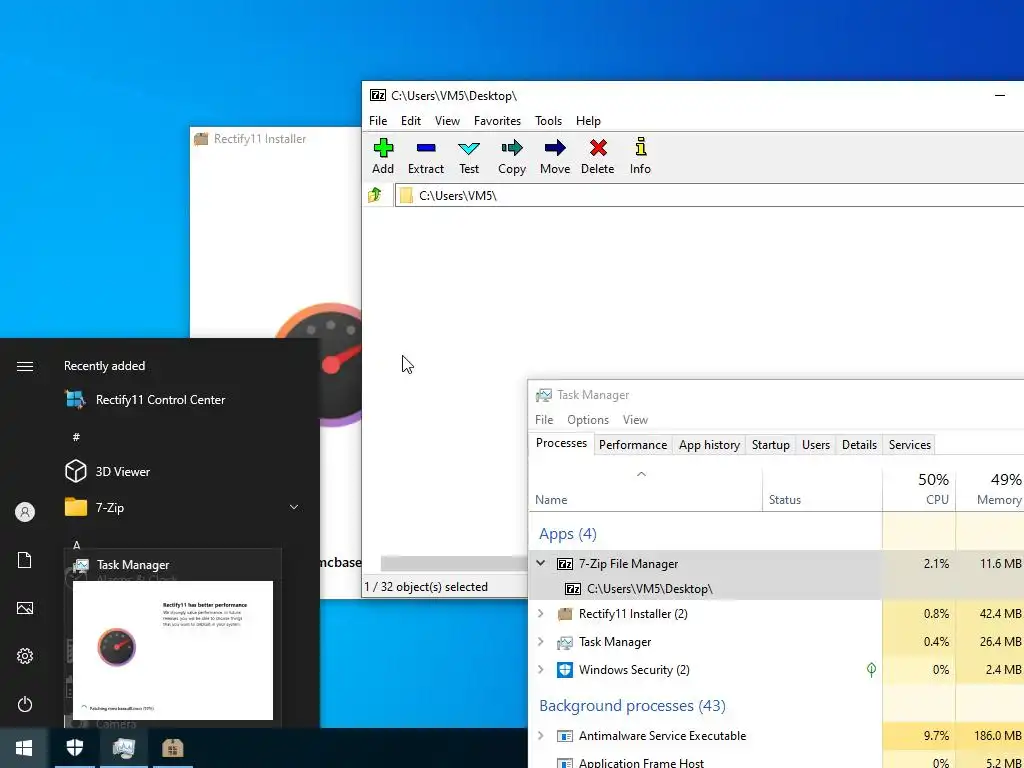This screenshot has height=768, width=1024.
Task: Click the green leaf suspended status icon
Action: coord(871,669)
